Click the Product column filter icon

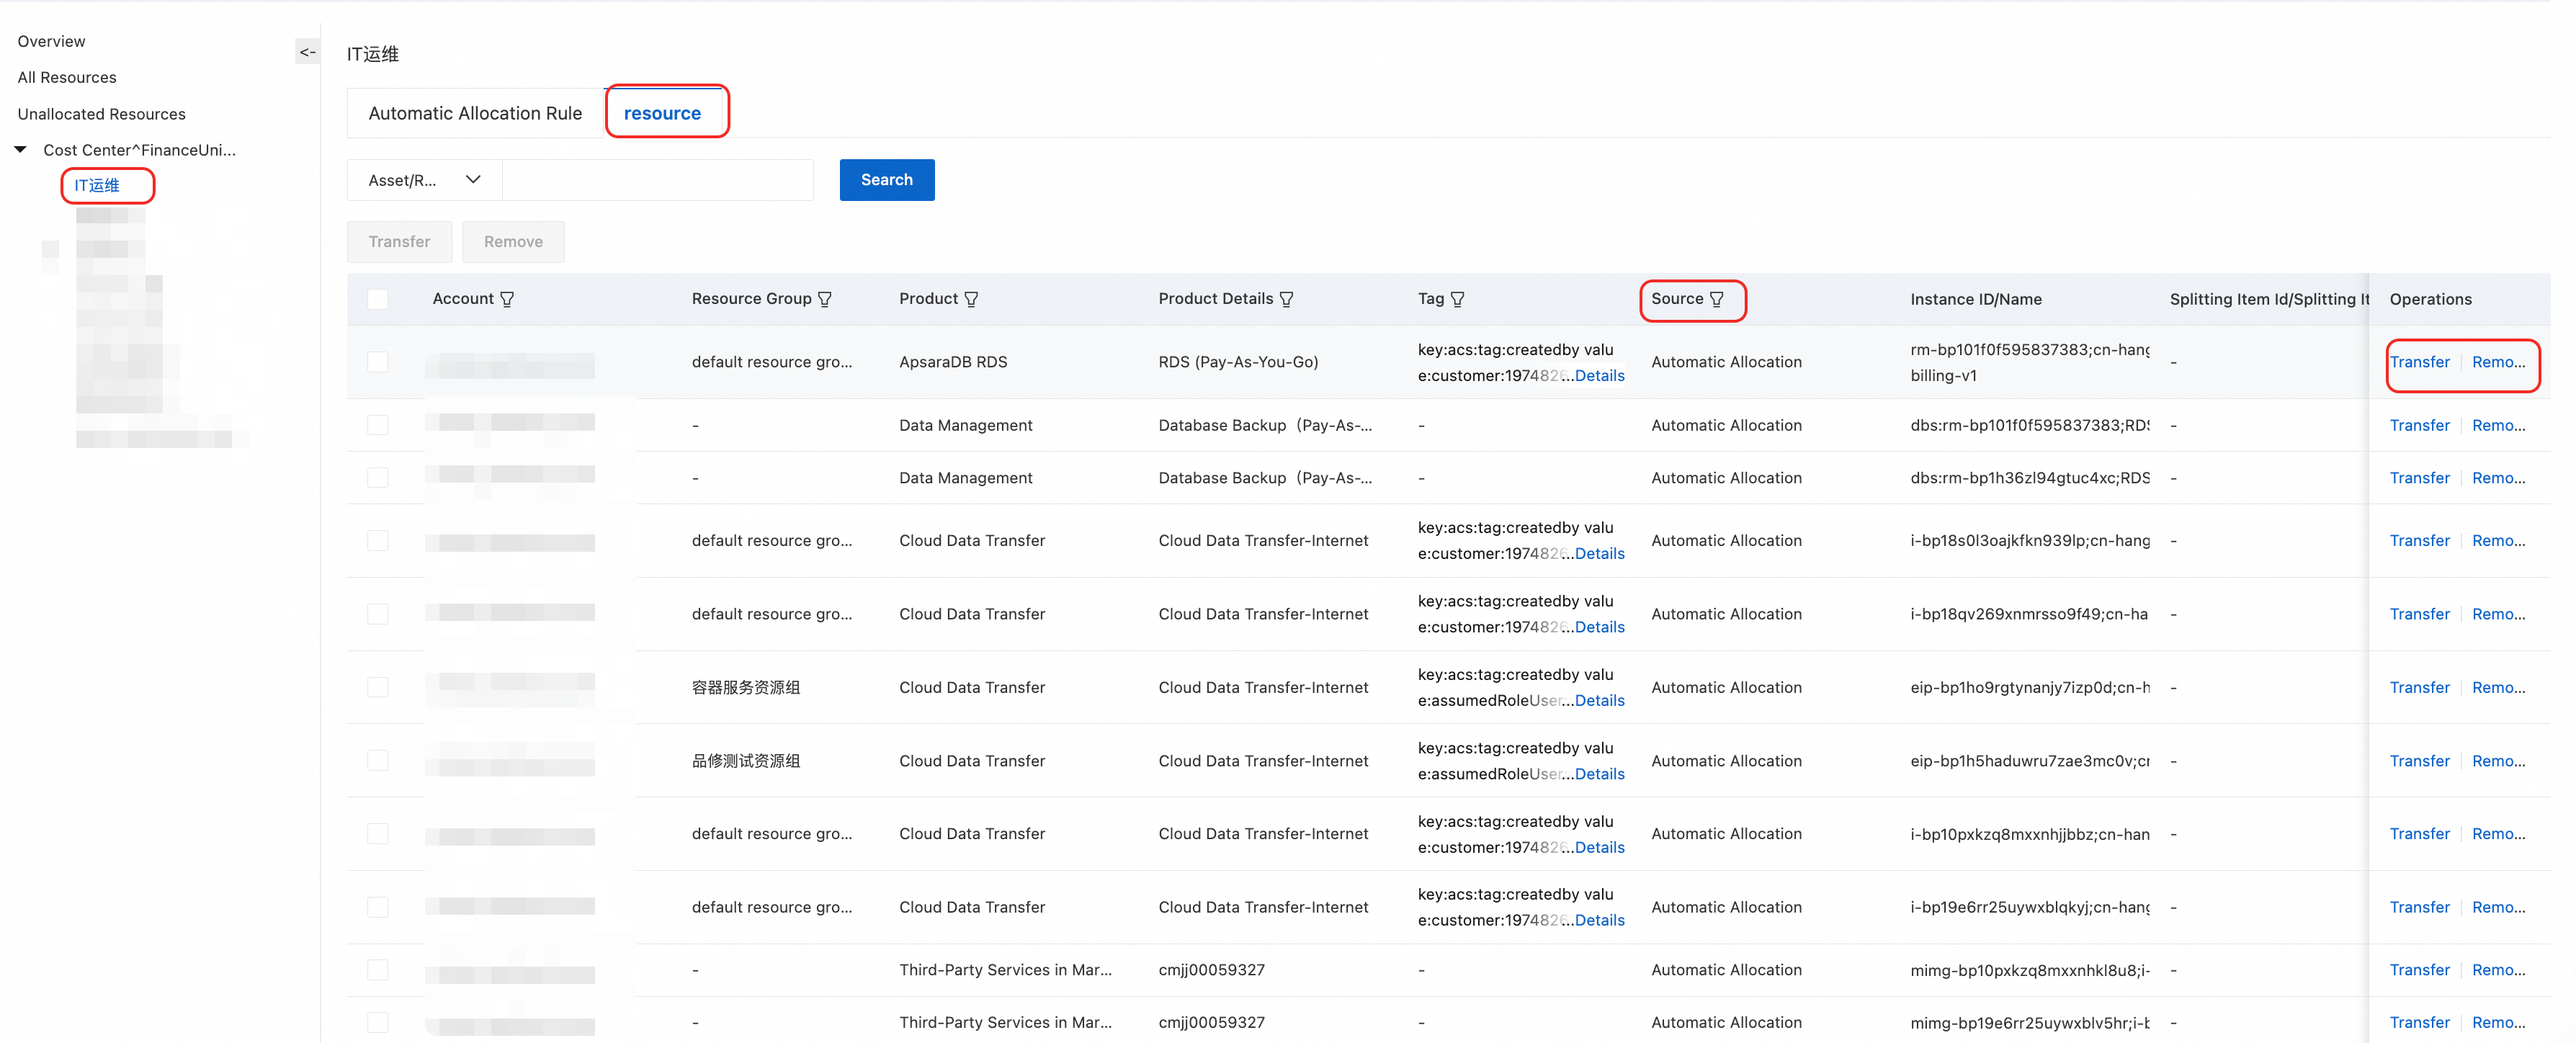point(971,299)
